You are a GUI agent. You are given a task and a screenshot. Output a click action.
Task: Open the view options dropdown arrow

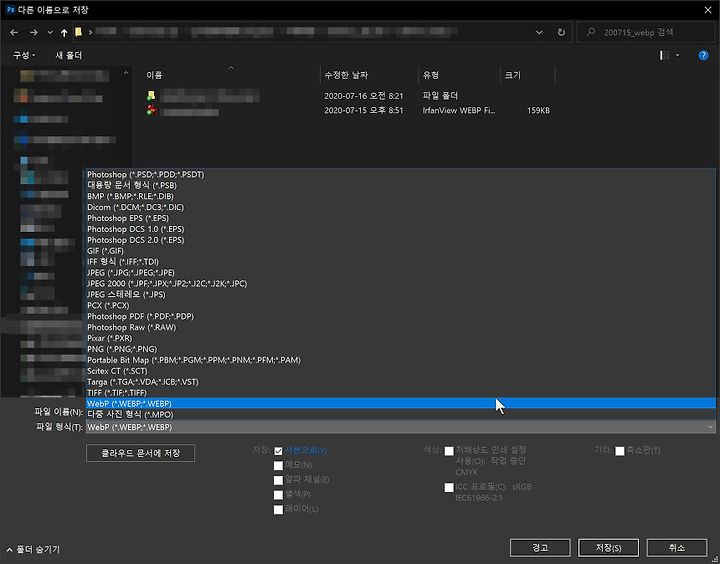tap(678, 56)
